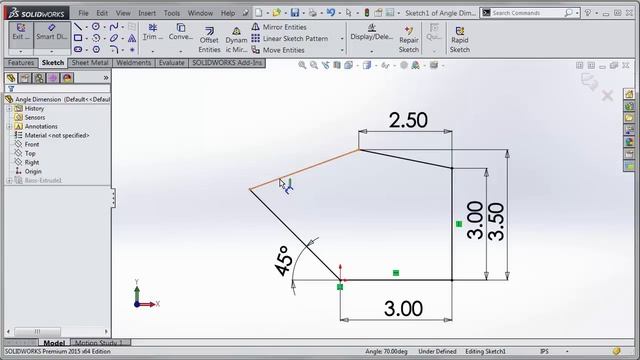The width and height of the screenshot is (640, 360).
Task: Switch to the Features tab
Action: point(21,63)
